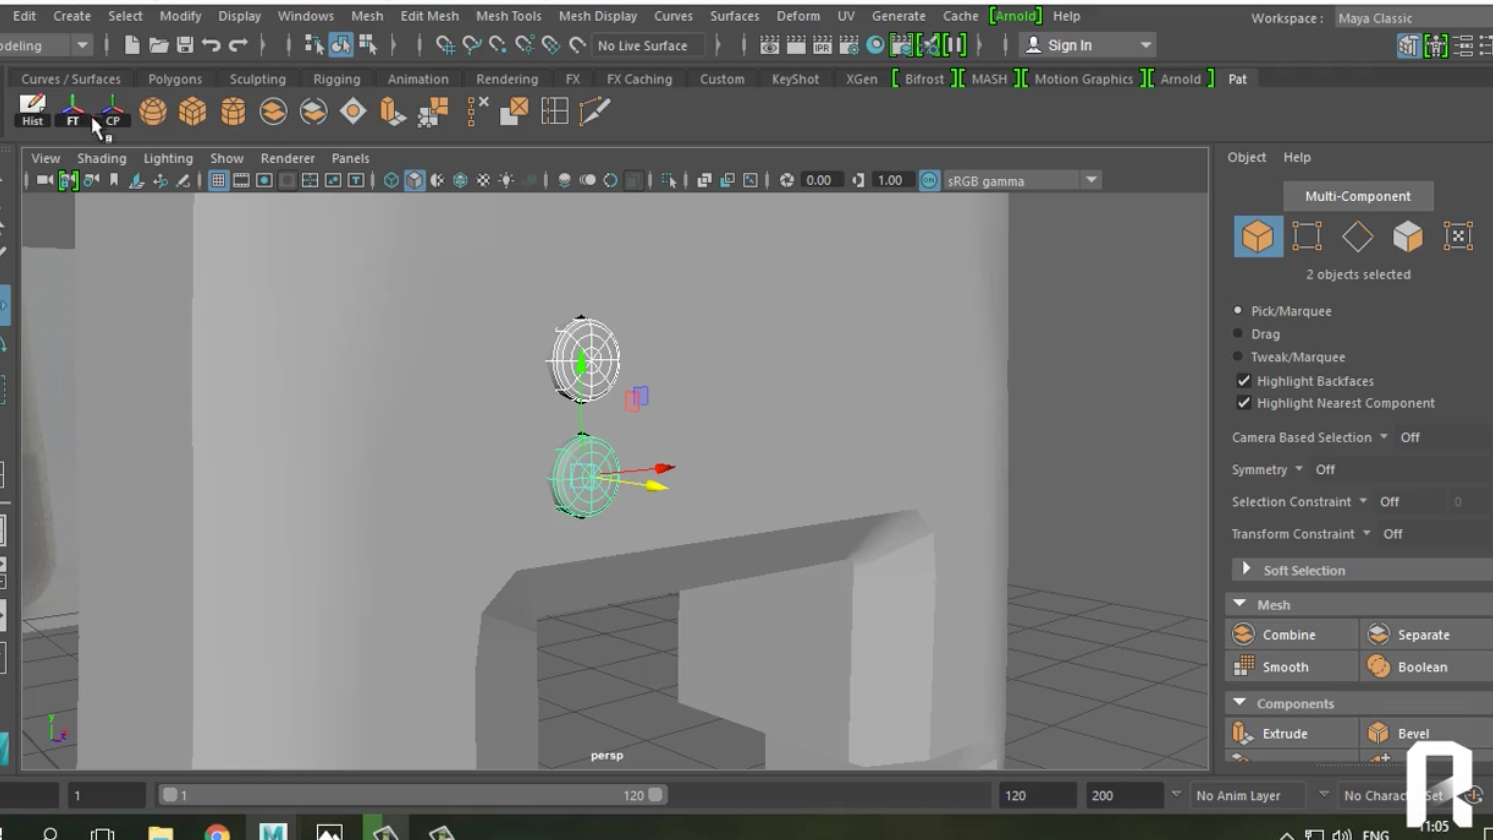Click the IPR render icon

(x=822, y=45)
